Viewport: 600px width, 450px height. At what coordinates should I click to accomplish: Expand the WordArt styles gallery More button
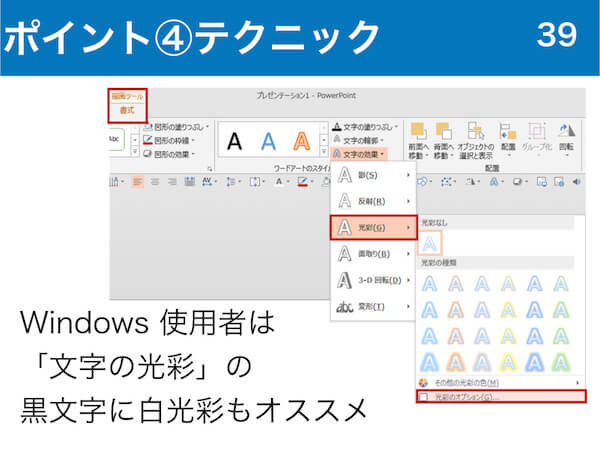click(x=324, y=152)
